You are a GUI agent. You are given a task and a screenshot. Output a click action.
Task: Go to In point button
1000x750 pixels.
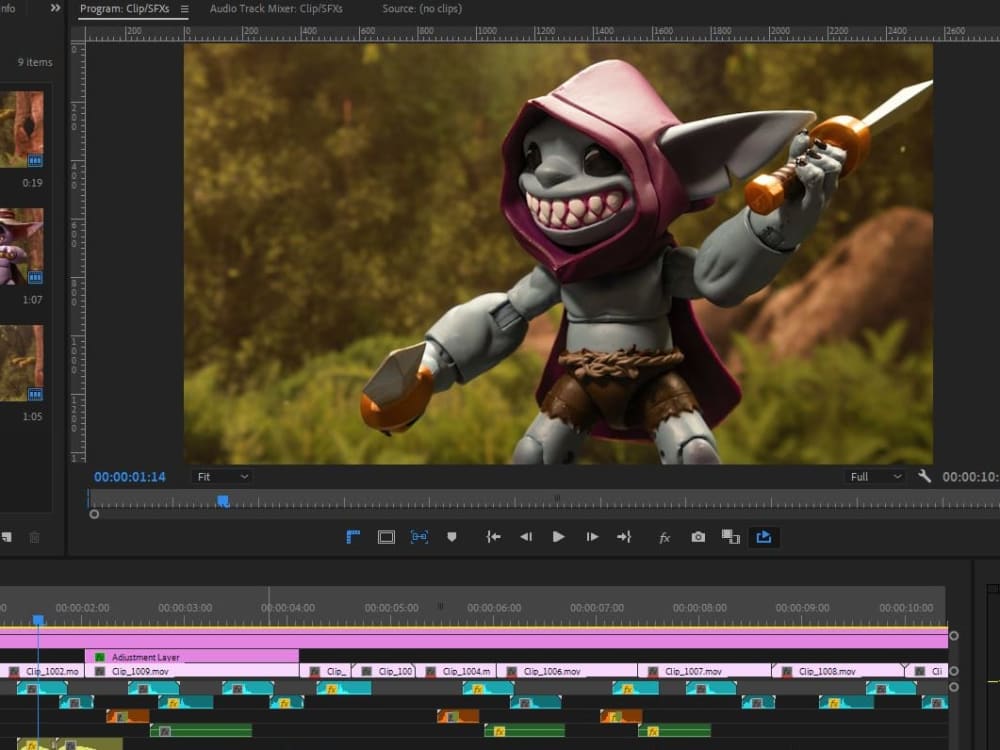[493, 537]
